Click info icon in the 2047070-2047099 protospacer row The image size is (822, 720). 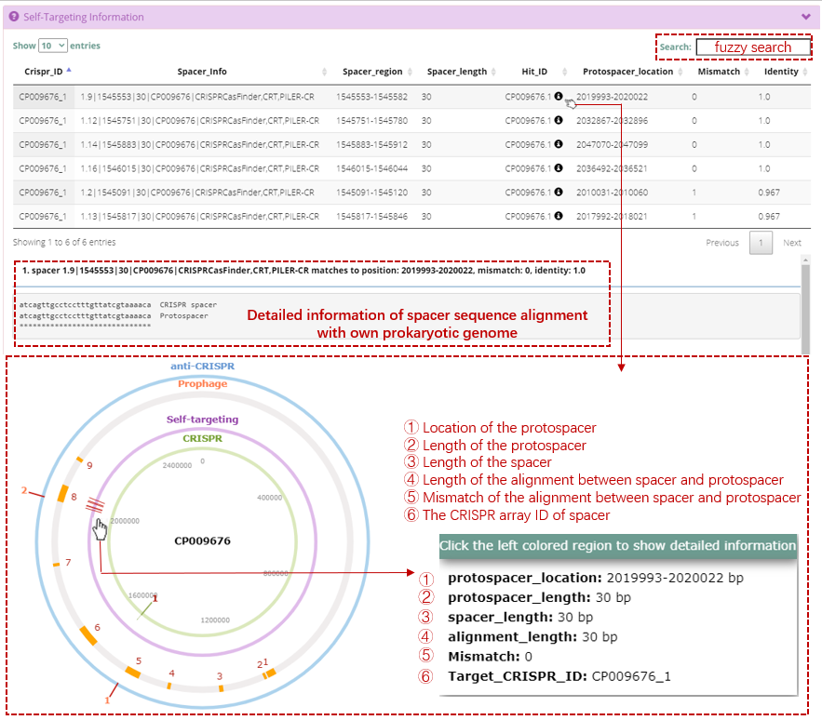tap(558, 145)
